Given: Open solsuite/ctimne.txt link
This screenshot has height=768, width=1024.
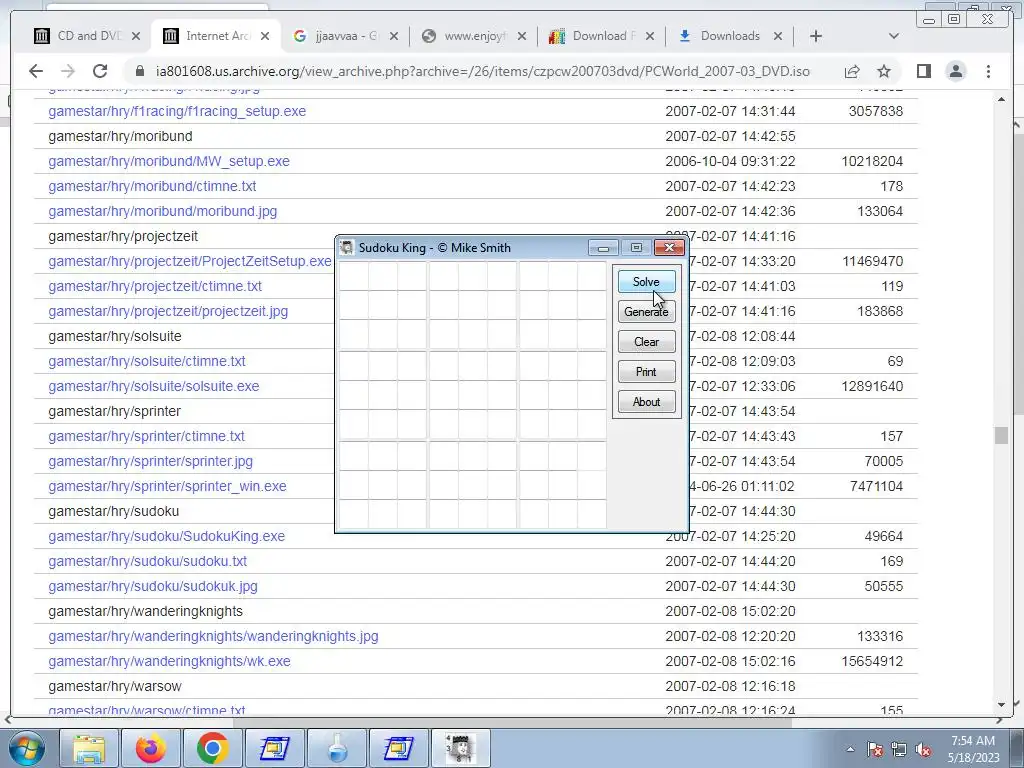Looking at the screenshot, I should 147,361.
